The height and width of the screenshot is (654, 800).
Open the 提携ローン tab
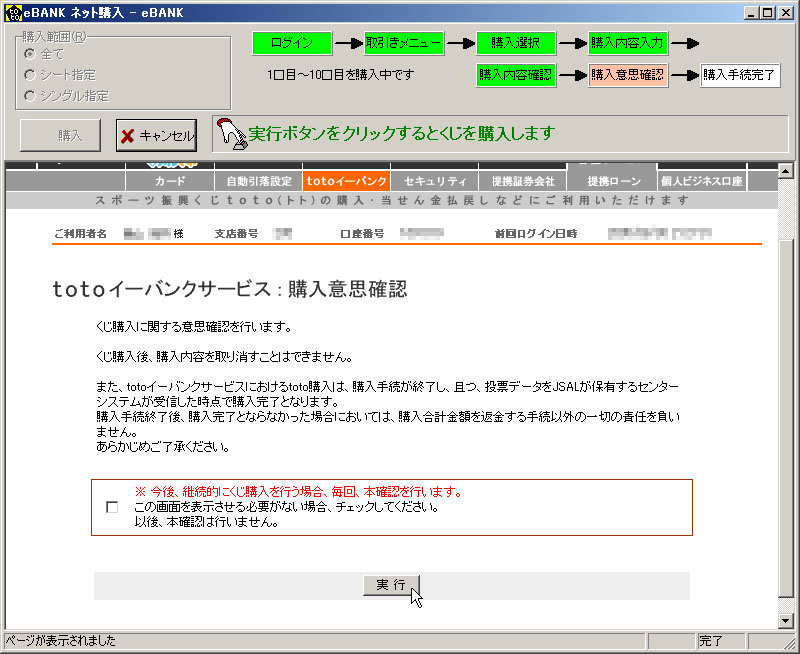pos(611,181)
